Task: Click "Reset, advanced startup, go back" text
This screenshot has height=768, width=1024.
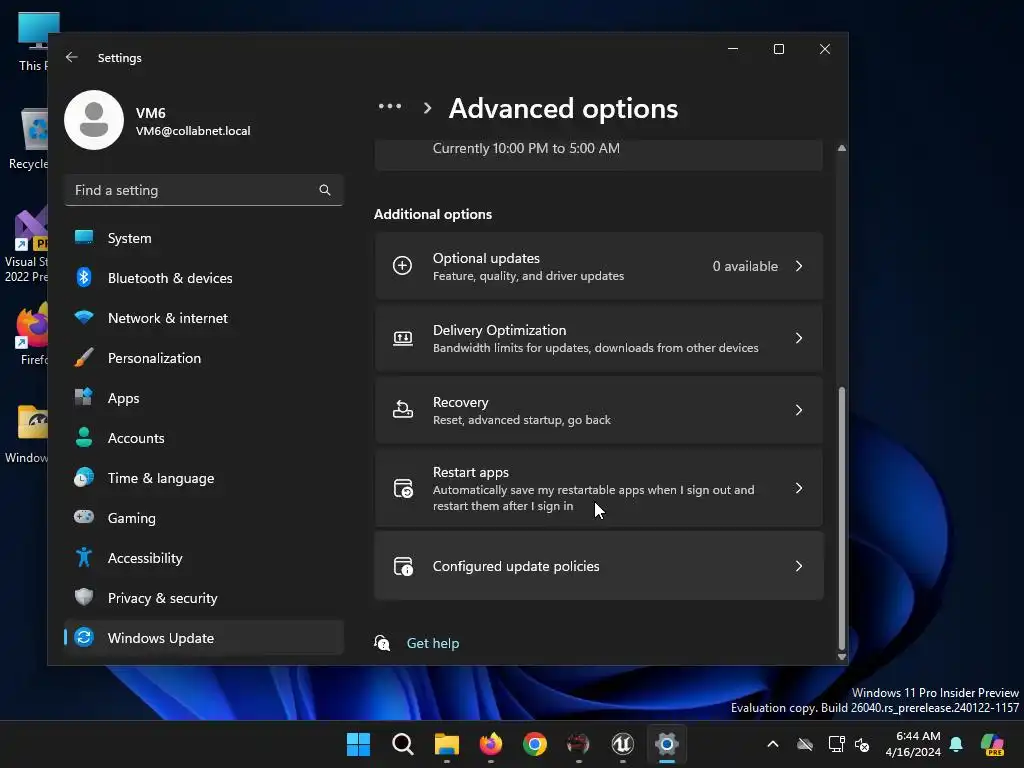Action: (521, 420)
